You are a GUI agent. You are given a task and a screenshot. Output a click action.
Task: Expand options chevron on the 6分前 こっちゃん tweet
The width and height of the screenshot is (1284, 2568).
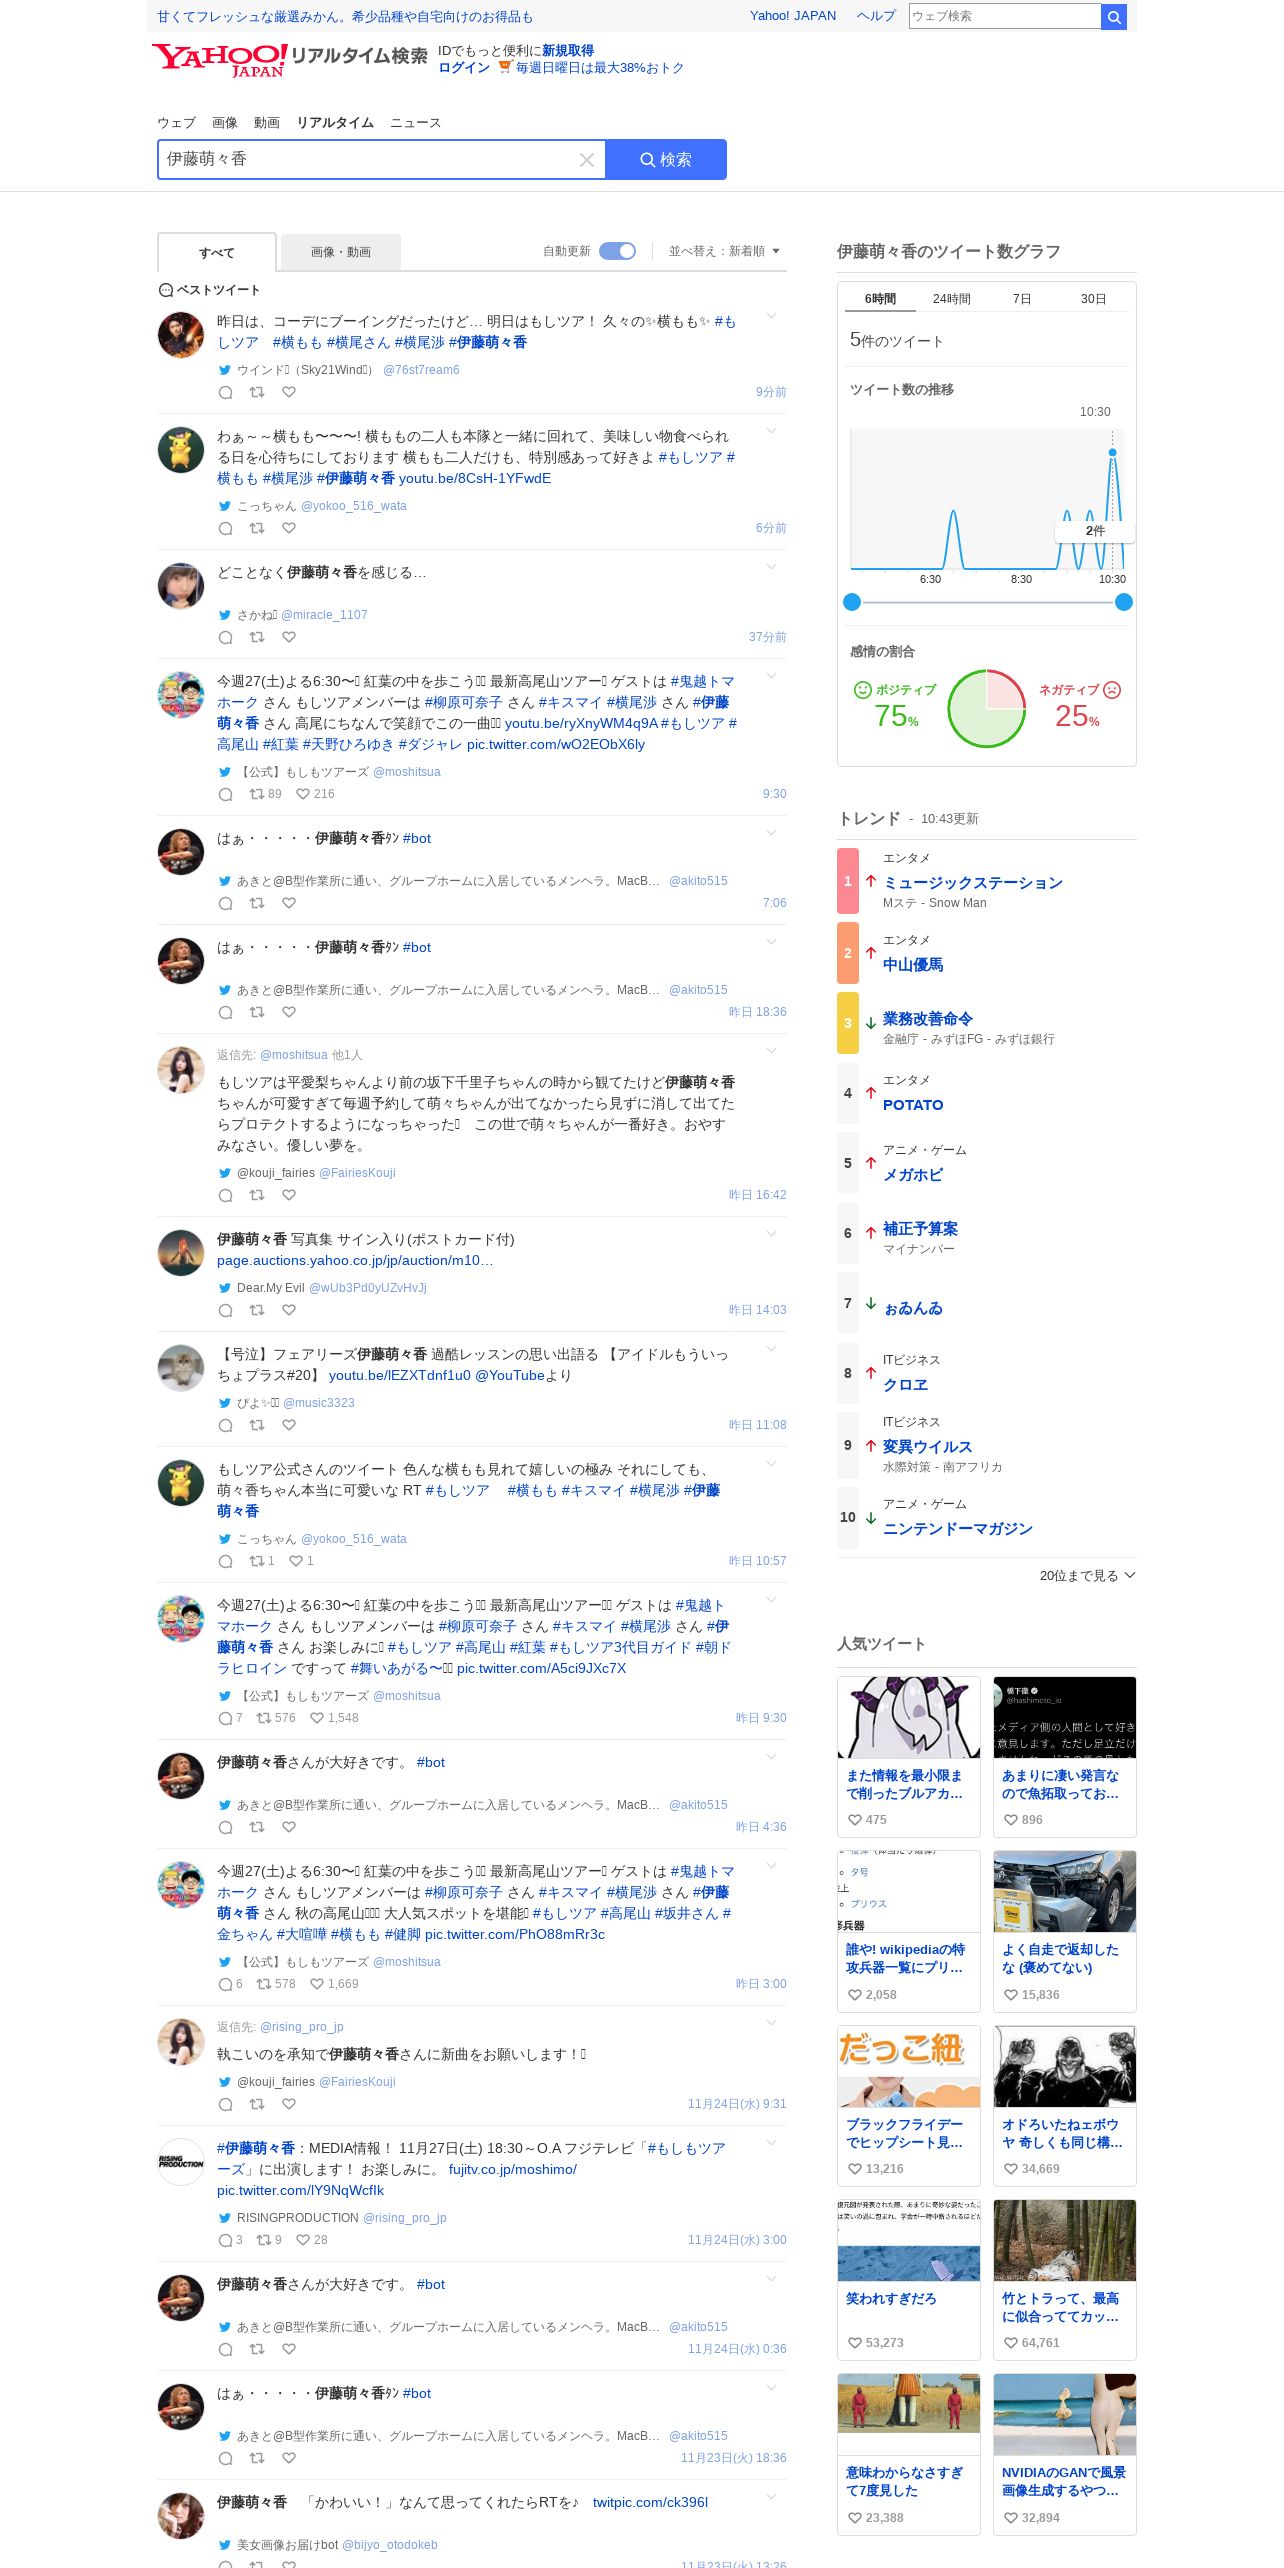coord(771,431)
